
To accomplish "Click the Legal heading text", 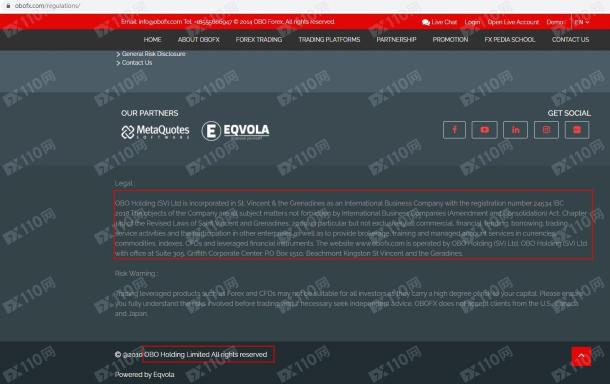I will pyautogui.click(x=124, y=183).
